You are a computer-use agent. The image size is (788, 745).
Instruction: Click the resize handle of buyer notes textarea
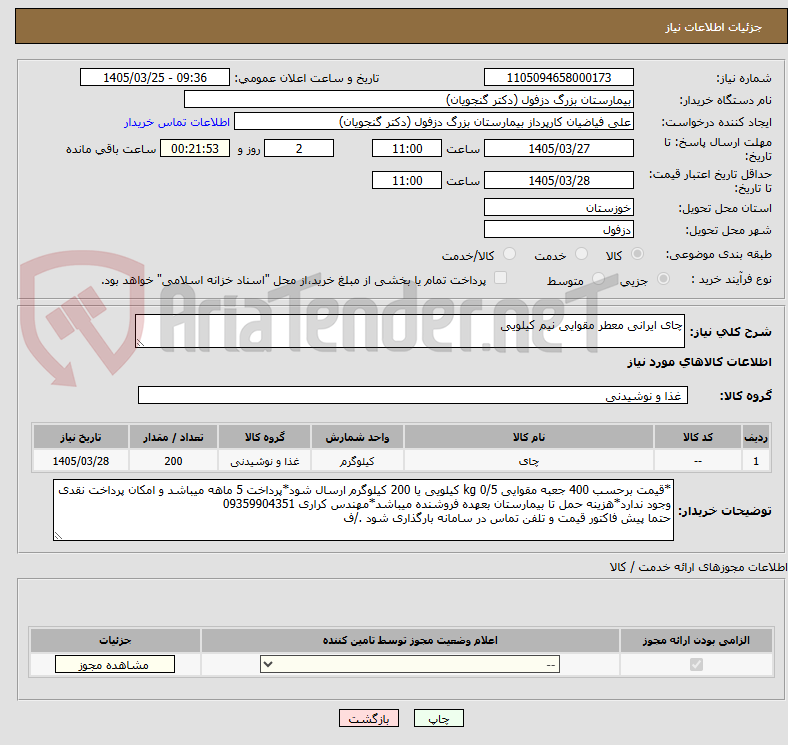click(58, 536)
